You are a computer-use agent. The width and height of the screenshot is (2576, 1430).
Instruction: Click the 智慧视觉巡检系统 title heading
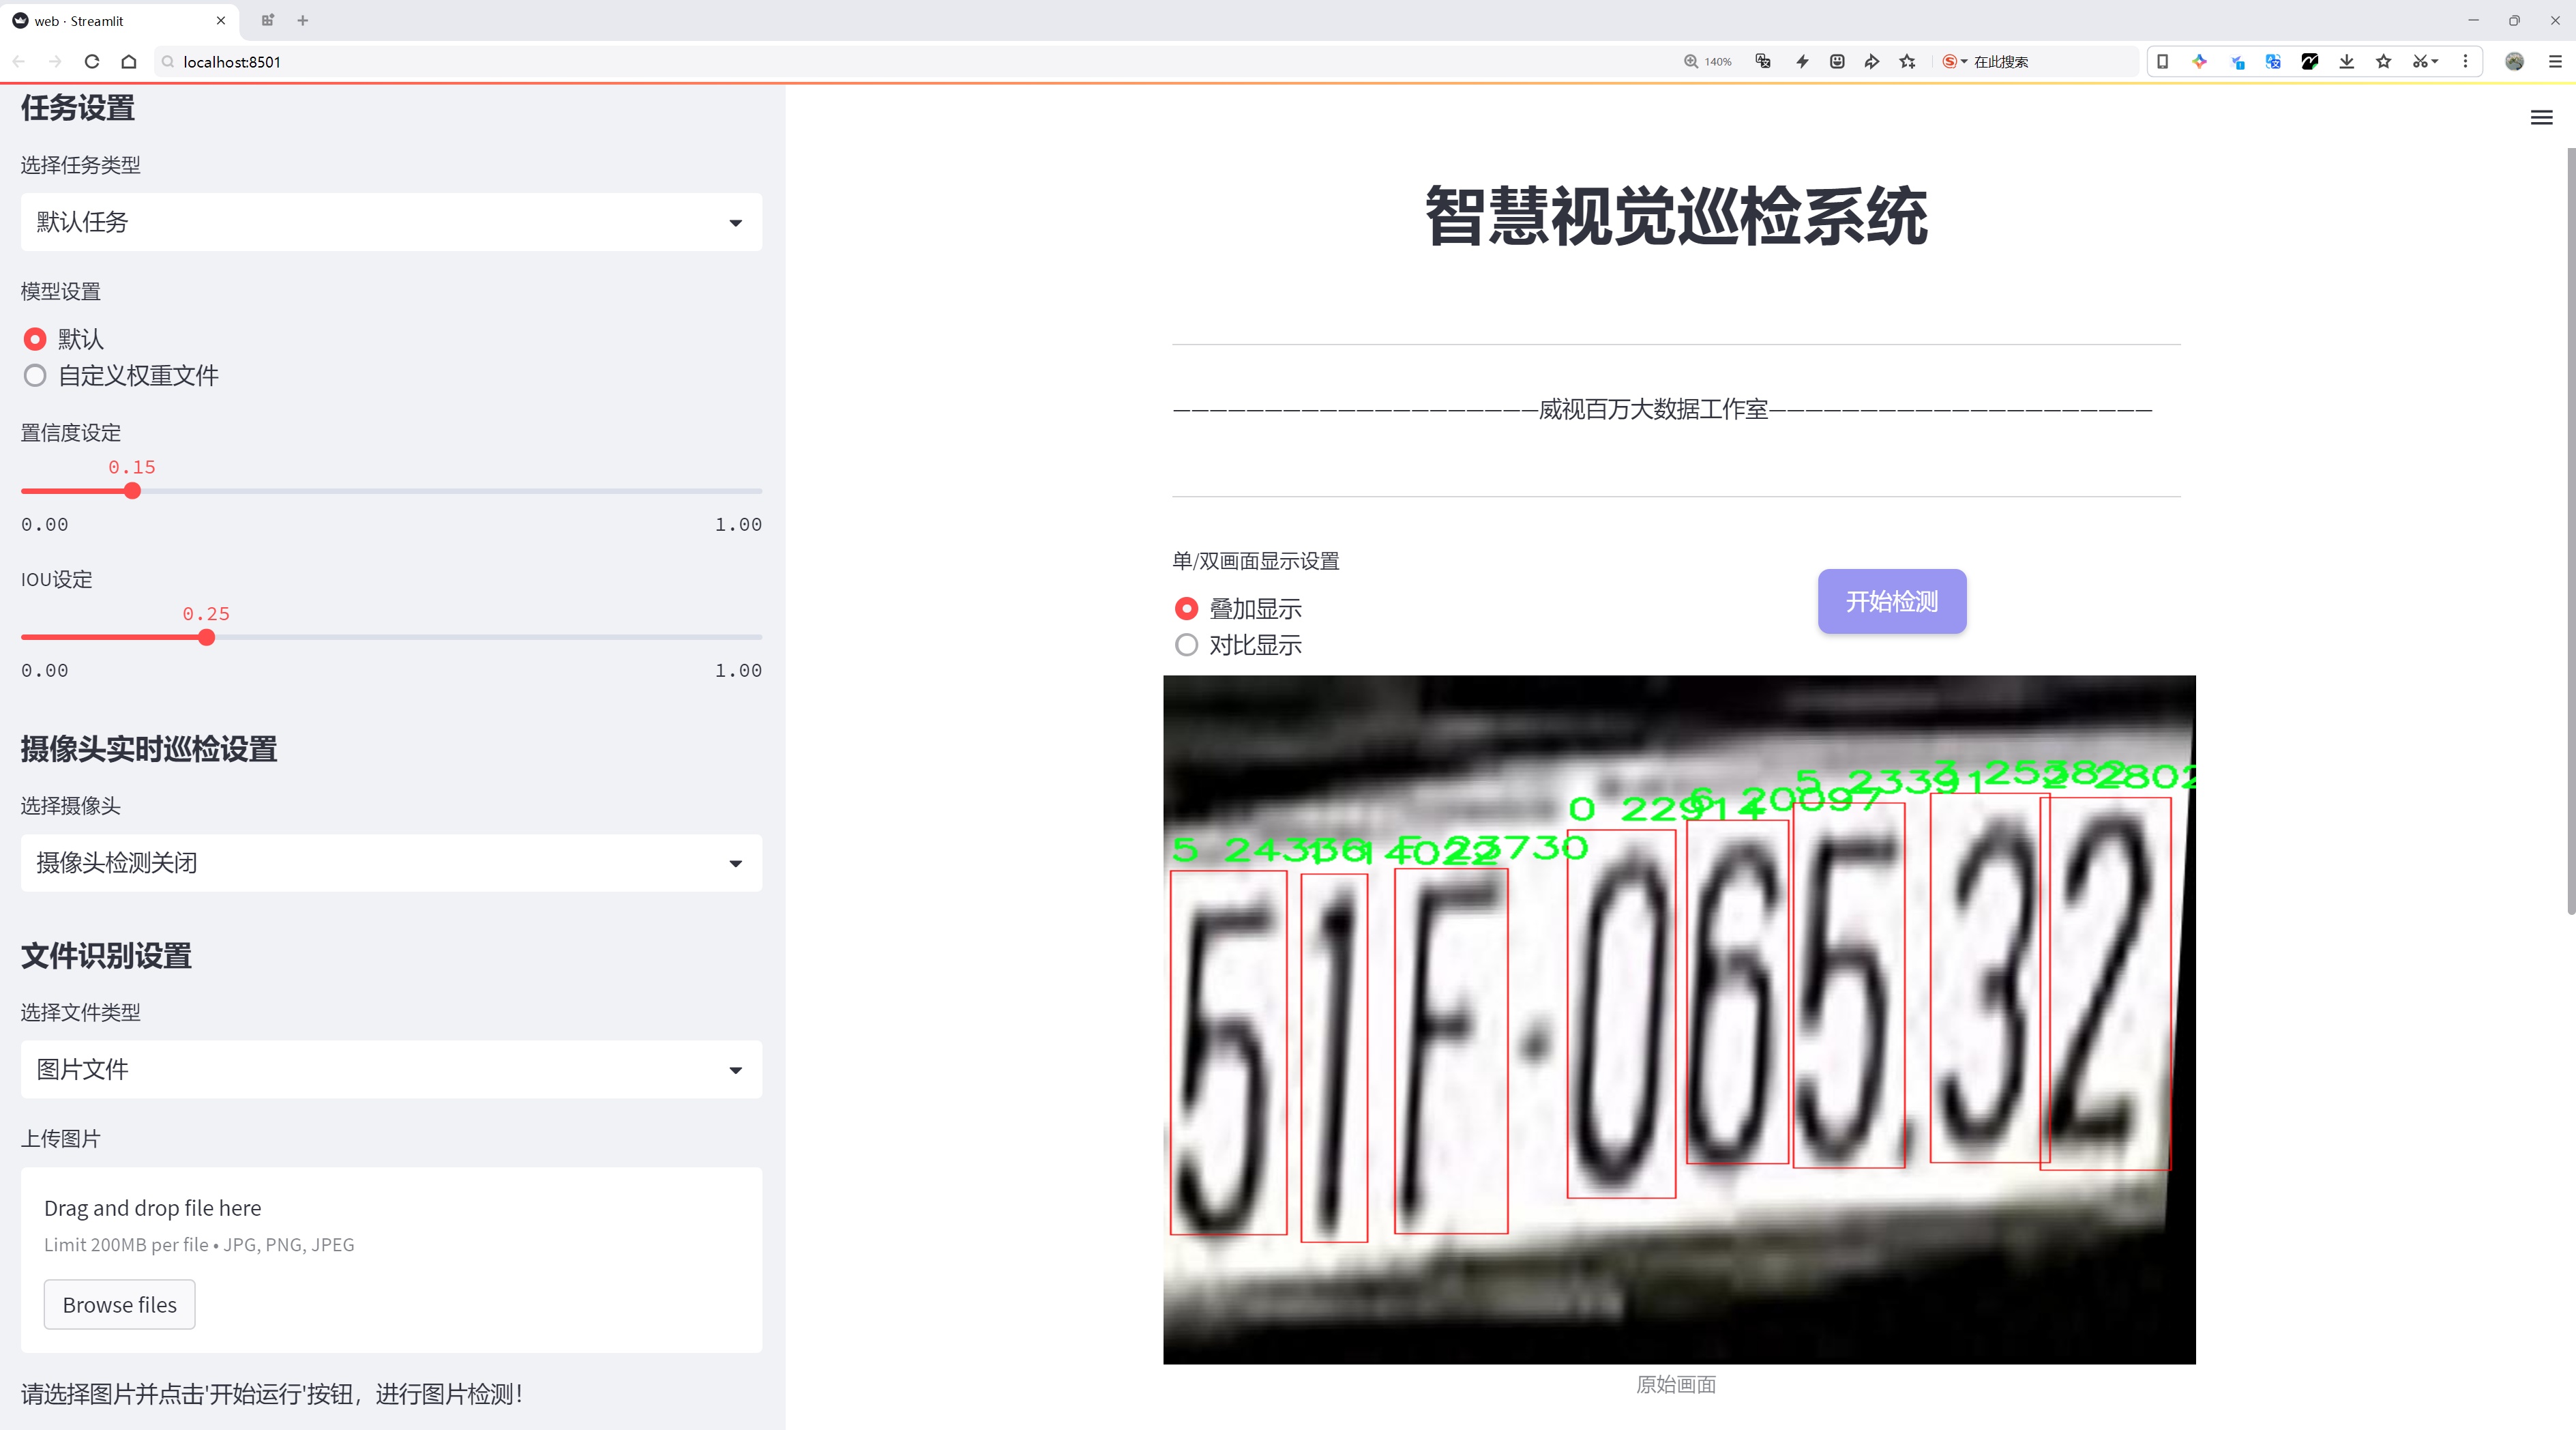pos(1676,216)
